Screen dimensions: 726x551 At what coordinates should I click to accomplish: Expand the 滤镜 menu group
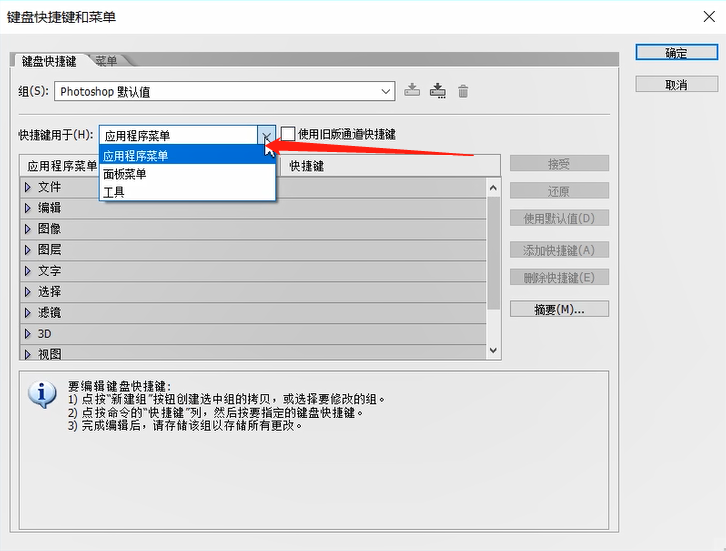28,313
